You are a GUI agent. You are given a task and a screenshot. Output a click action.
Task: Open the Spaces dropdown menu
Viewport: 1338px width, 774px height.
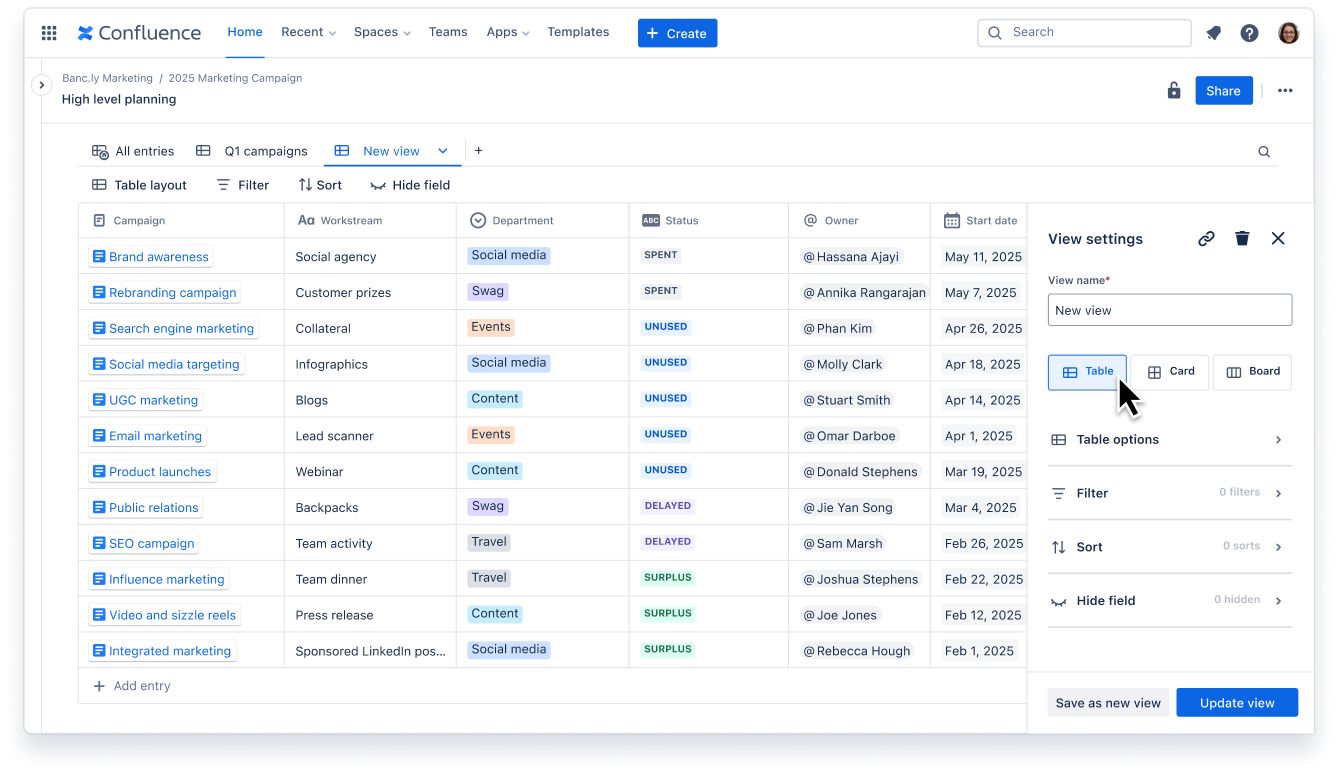point(382,32)
